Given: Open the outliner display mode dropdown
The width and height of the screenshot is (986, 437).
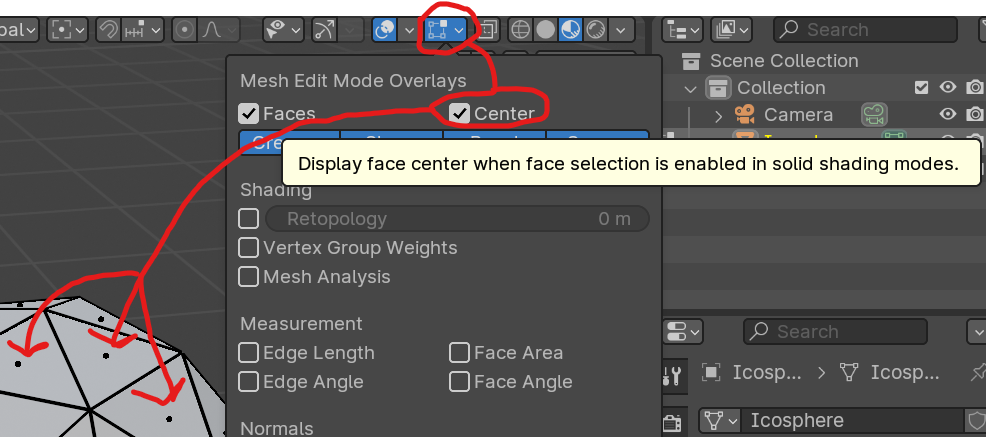Looking at the screenshot, I should [x=684, y=30].
